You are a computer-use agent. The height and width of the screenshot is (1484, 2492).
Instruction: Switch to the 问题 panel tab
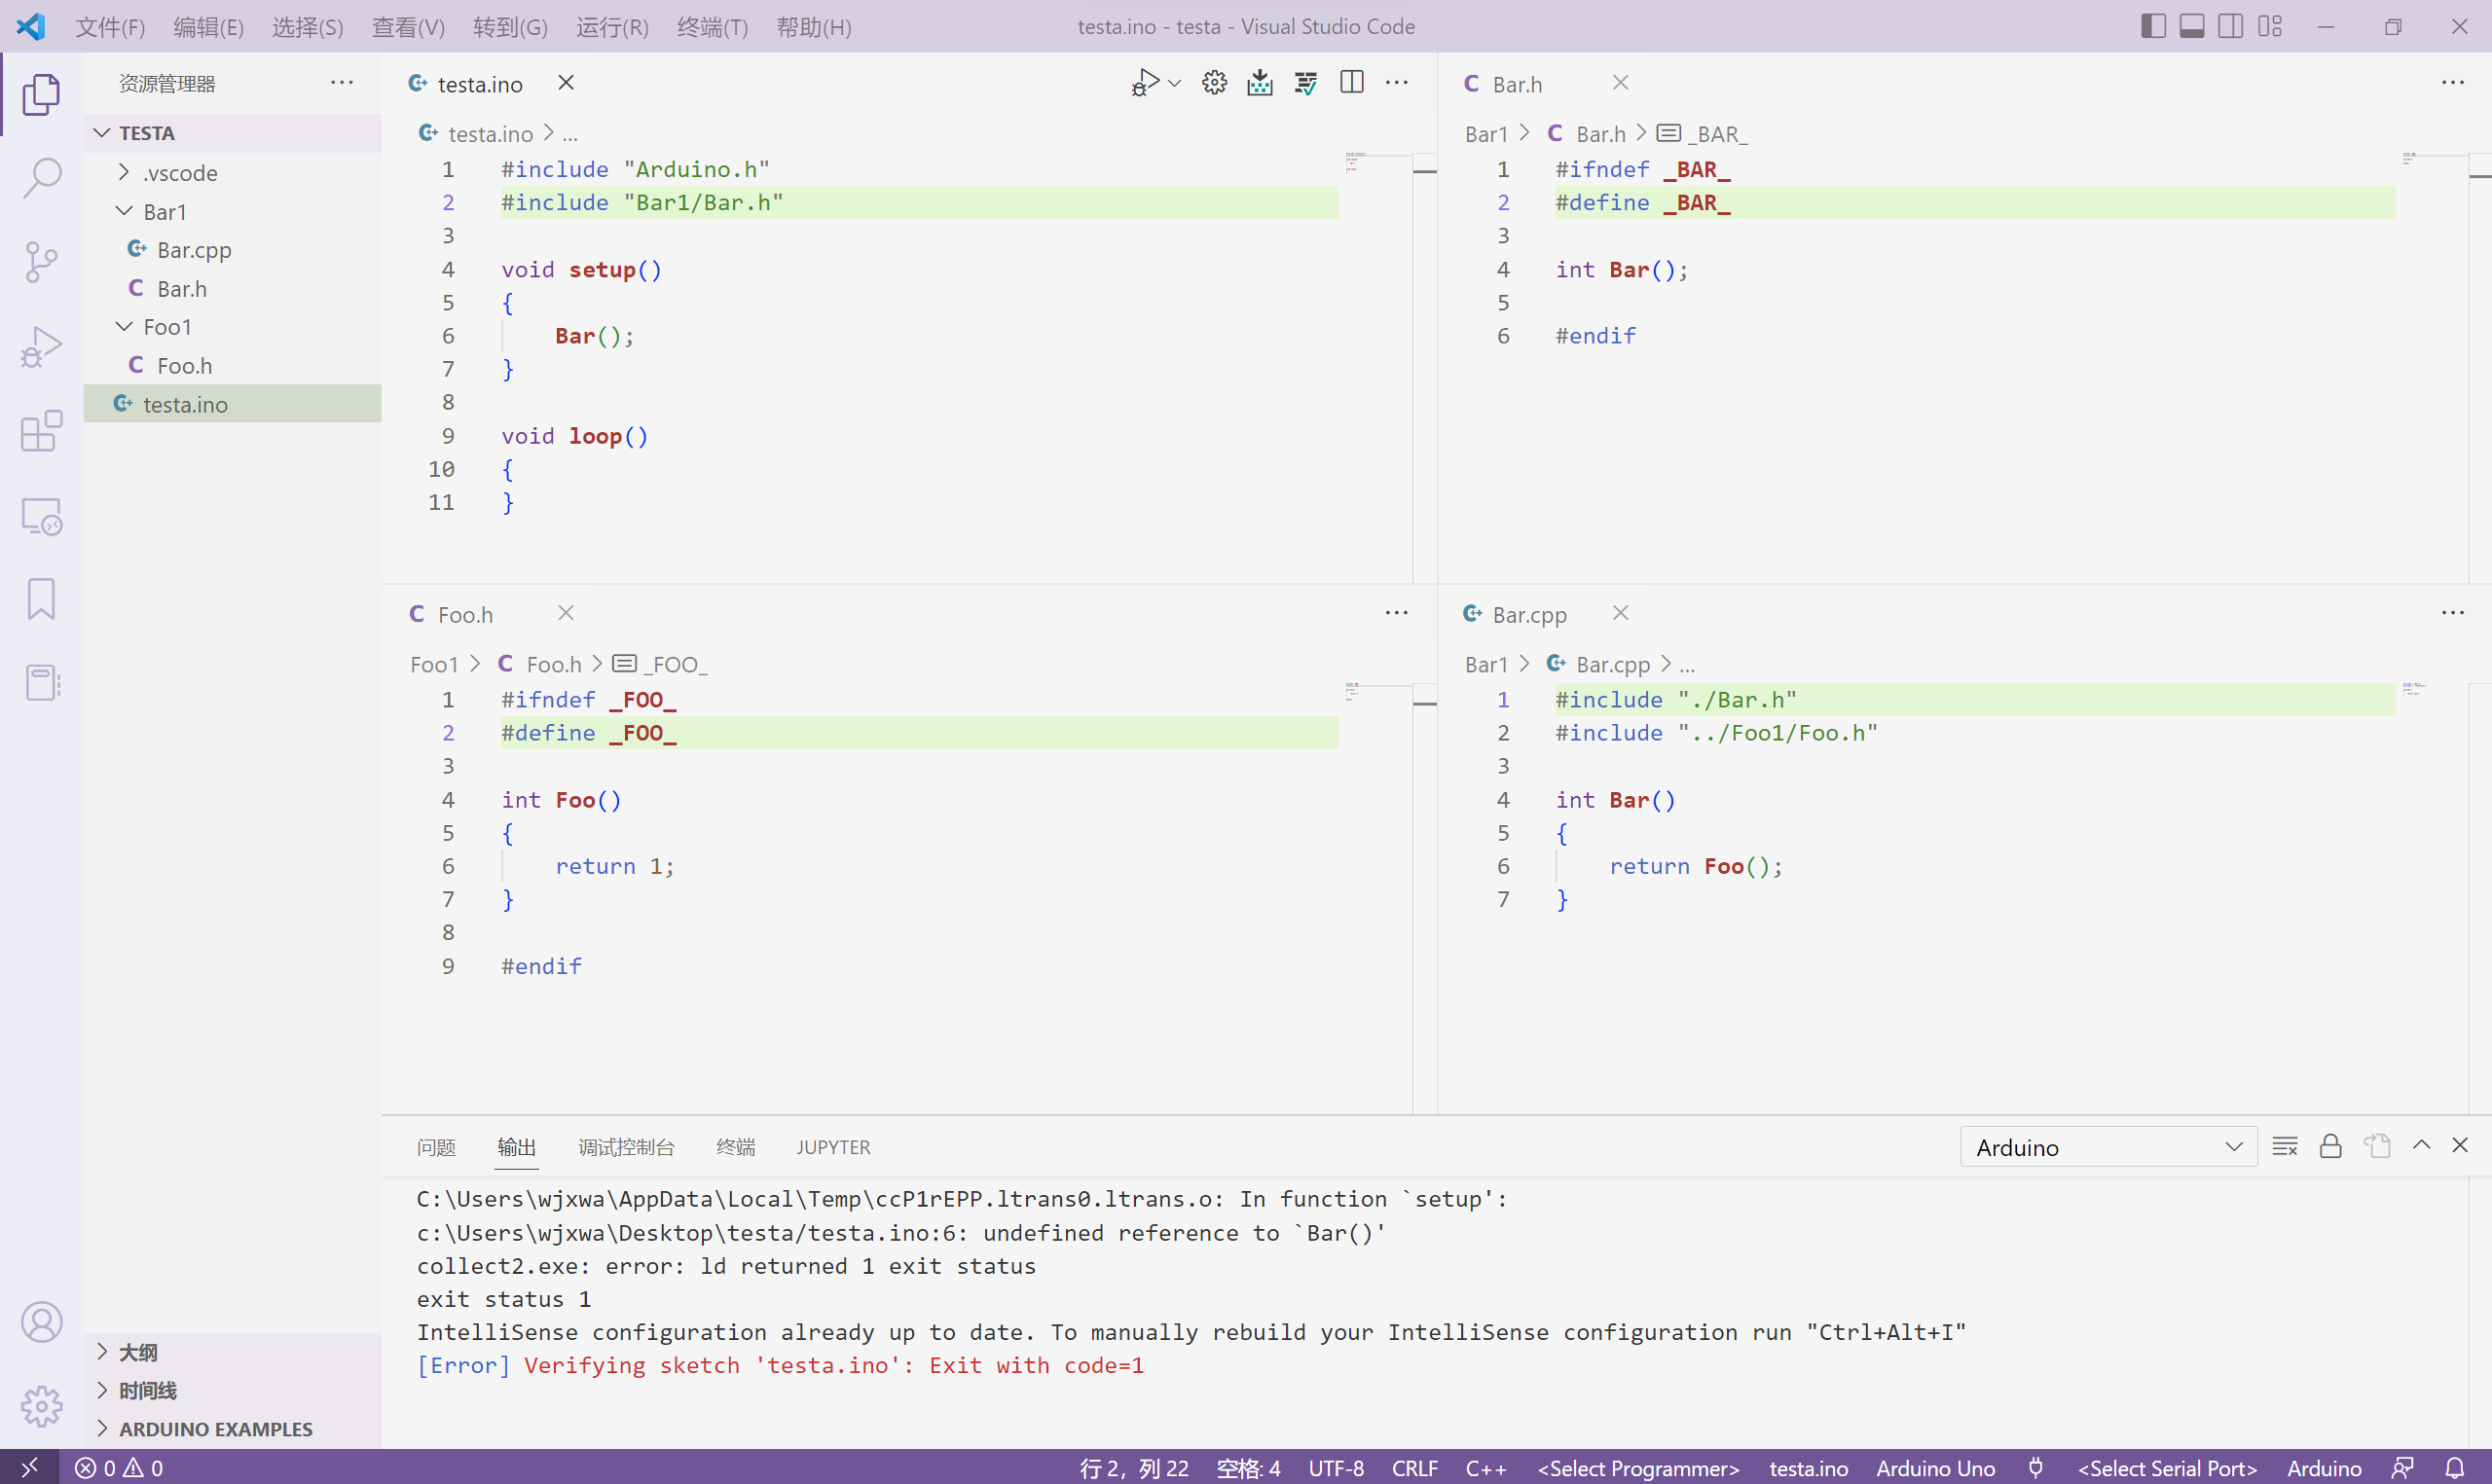[x=436, y=1147]
